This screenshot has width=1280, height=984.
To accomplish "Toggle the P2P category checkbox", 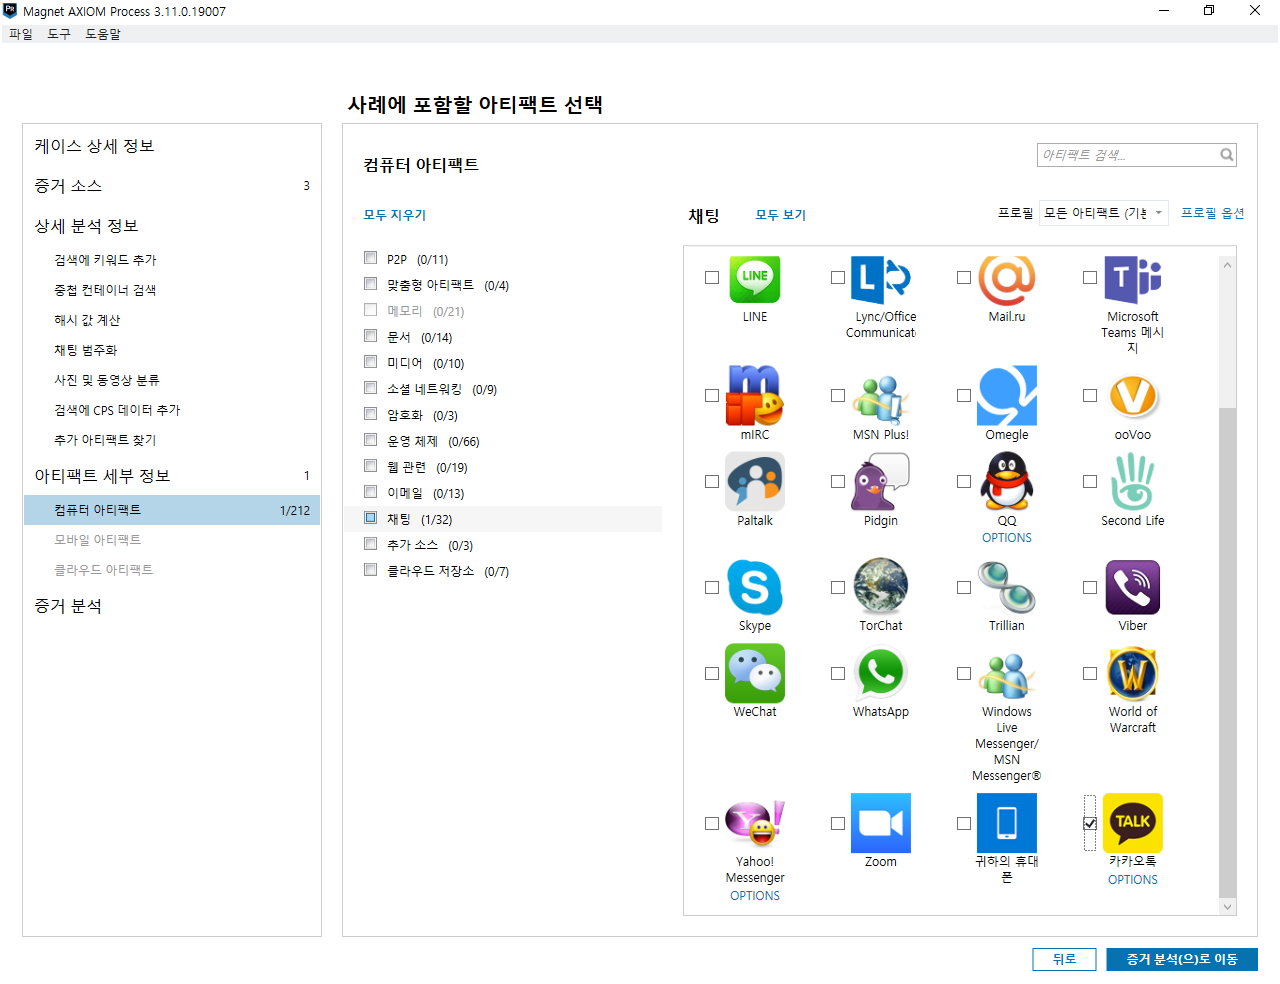I will [x=371, y=258].
